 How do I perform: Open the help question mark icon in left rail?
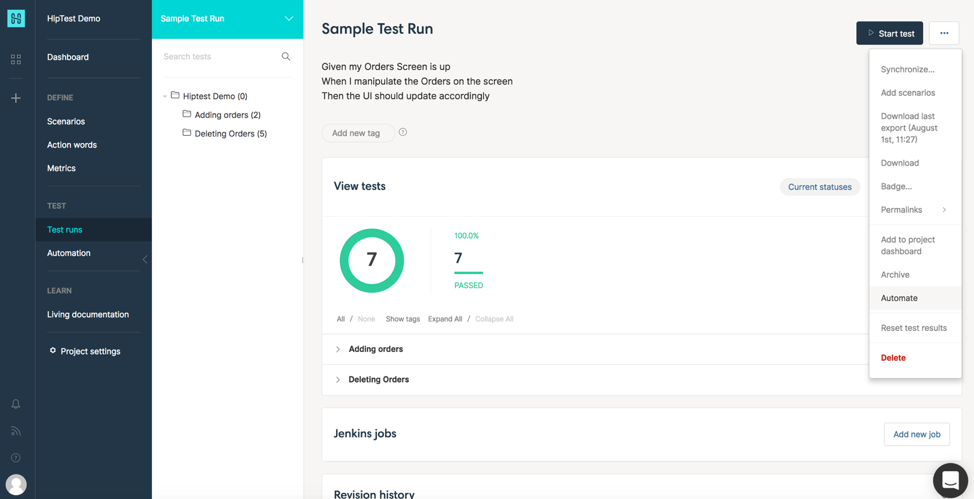pos(16,458)
